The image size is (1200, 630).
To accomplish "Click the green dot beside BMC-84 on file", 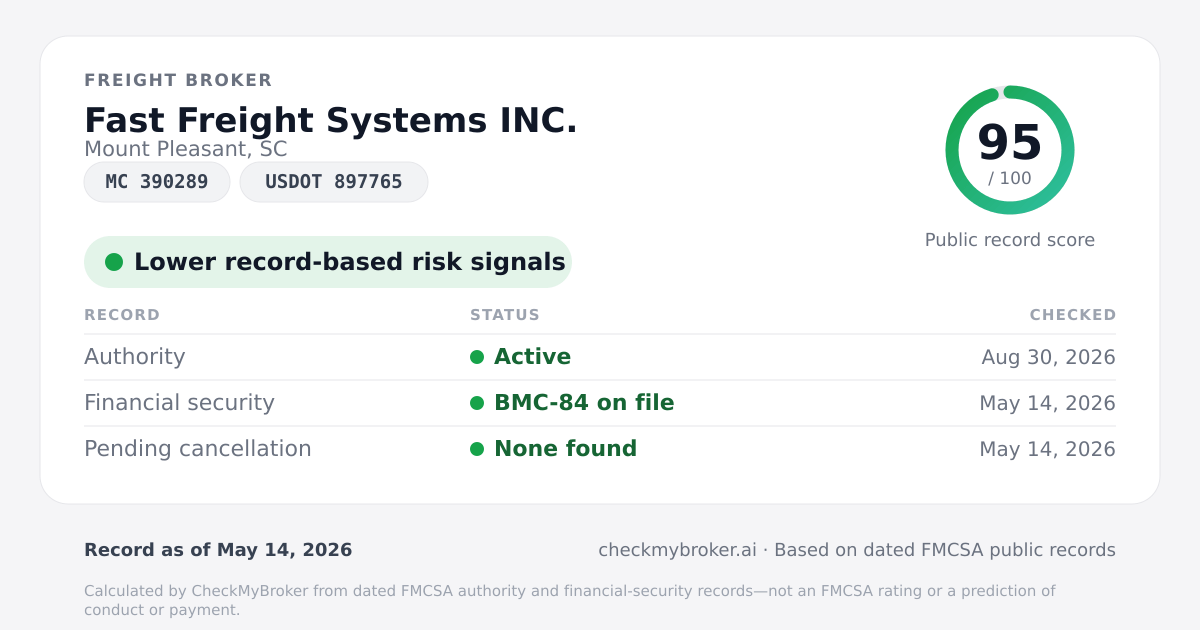I will click(477, 403).
